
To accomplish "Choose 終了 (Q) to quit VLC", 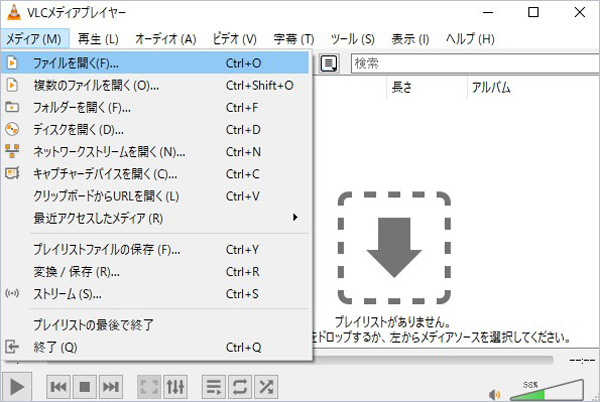I will (x=155, y=347).
